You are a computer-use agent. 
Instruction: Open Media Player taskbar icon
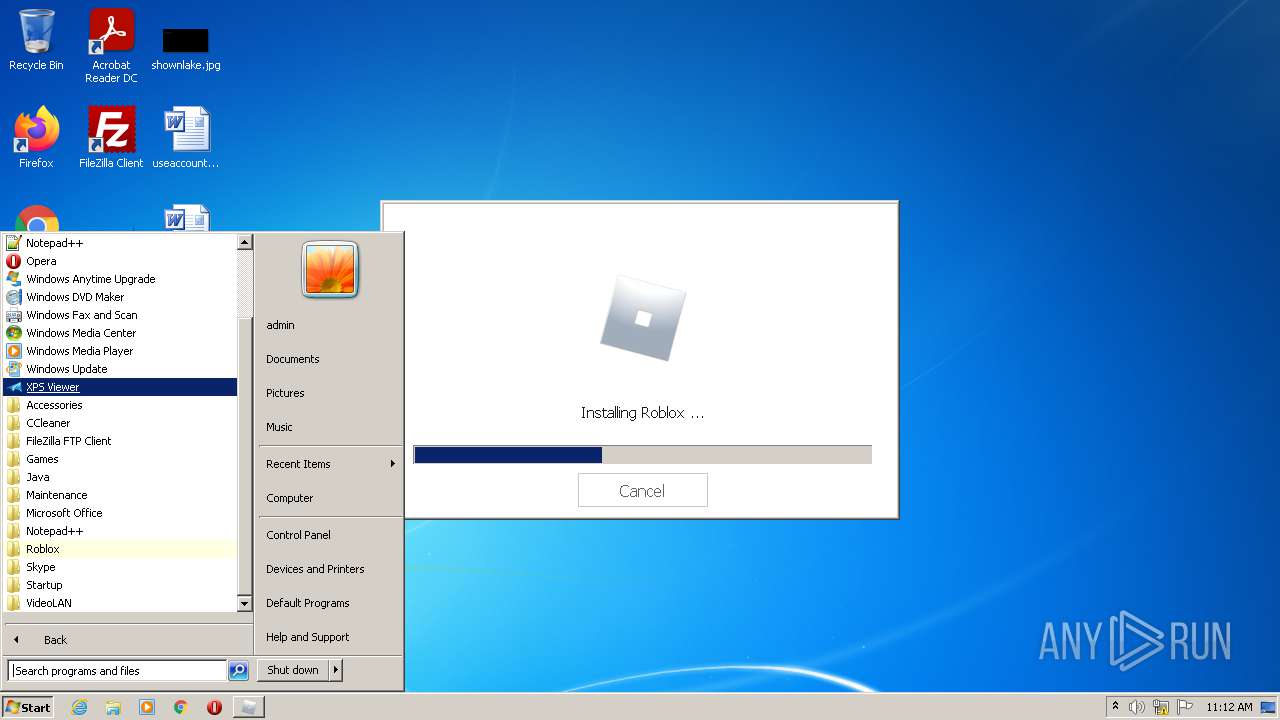tap(147, 707)
